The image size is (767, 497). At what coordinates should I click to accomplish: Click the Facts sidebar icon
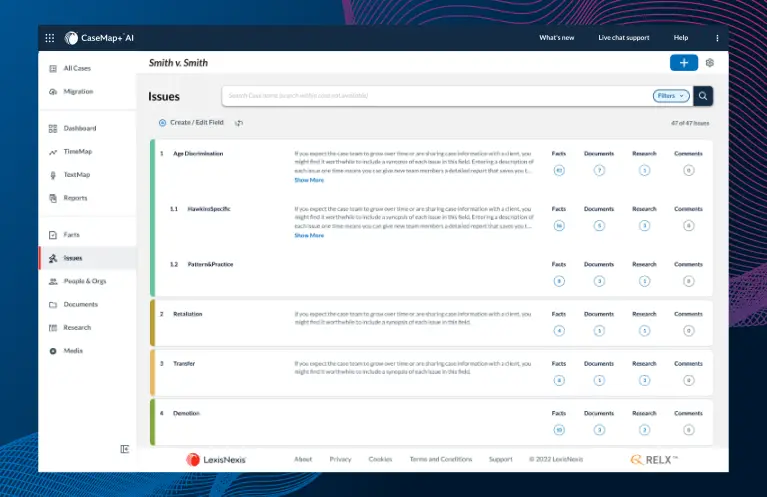(53, 235)
